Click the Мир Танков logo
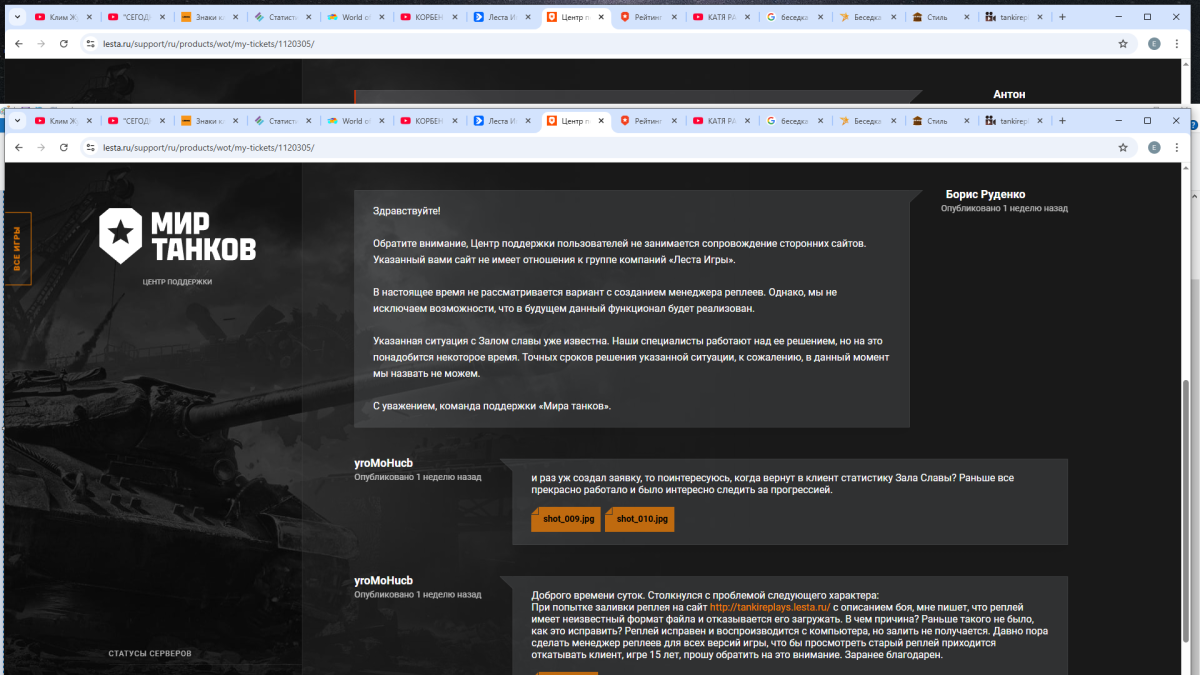The height and width of the screenshot is (675, 1200). (177, 236)
